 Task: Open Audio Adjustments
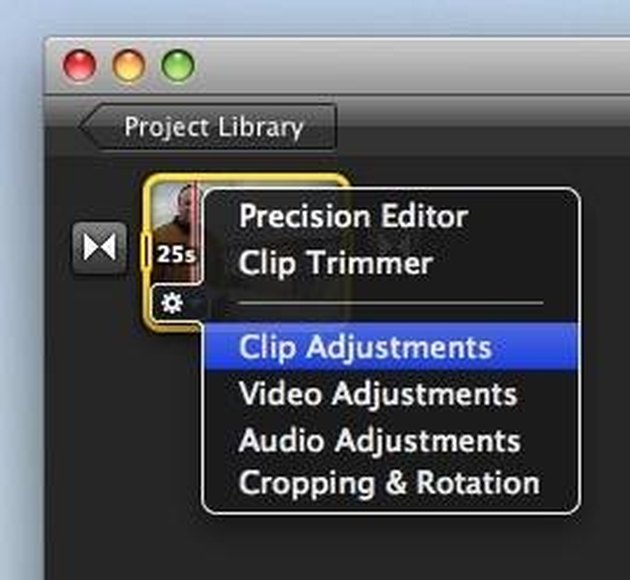[x=379, y=440]
